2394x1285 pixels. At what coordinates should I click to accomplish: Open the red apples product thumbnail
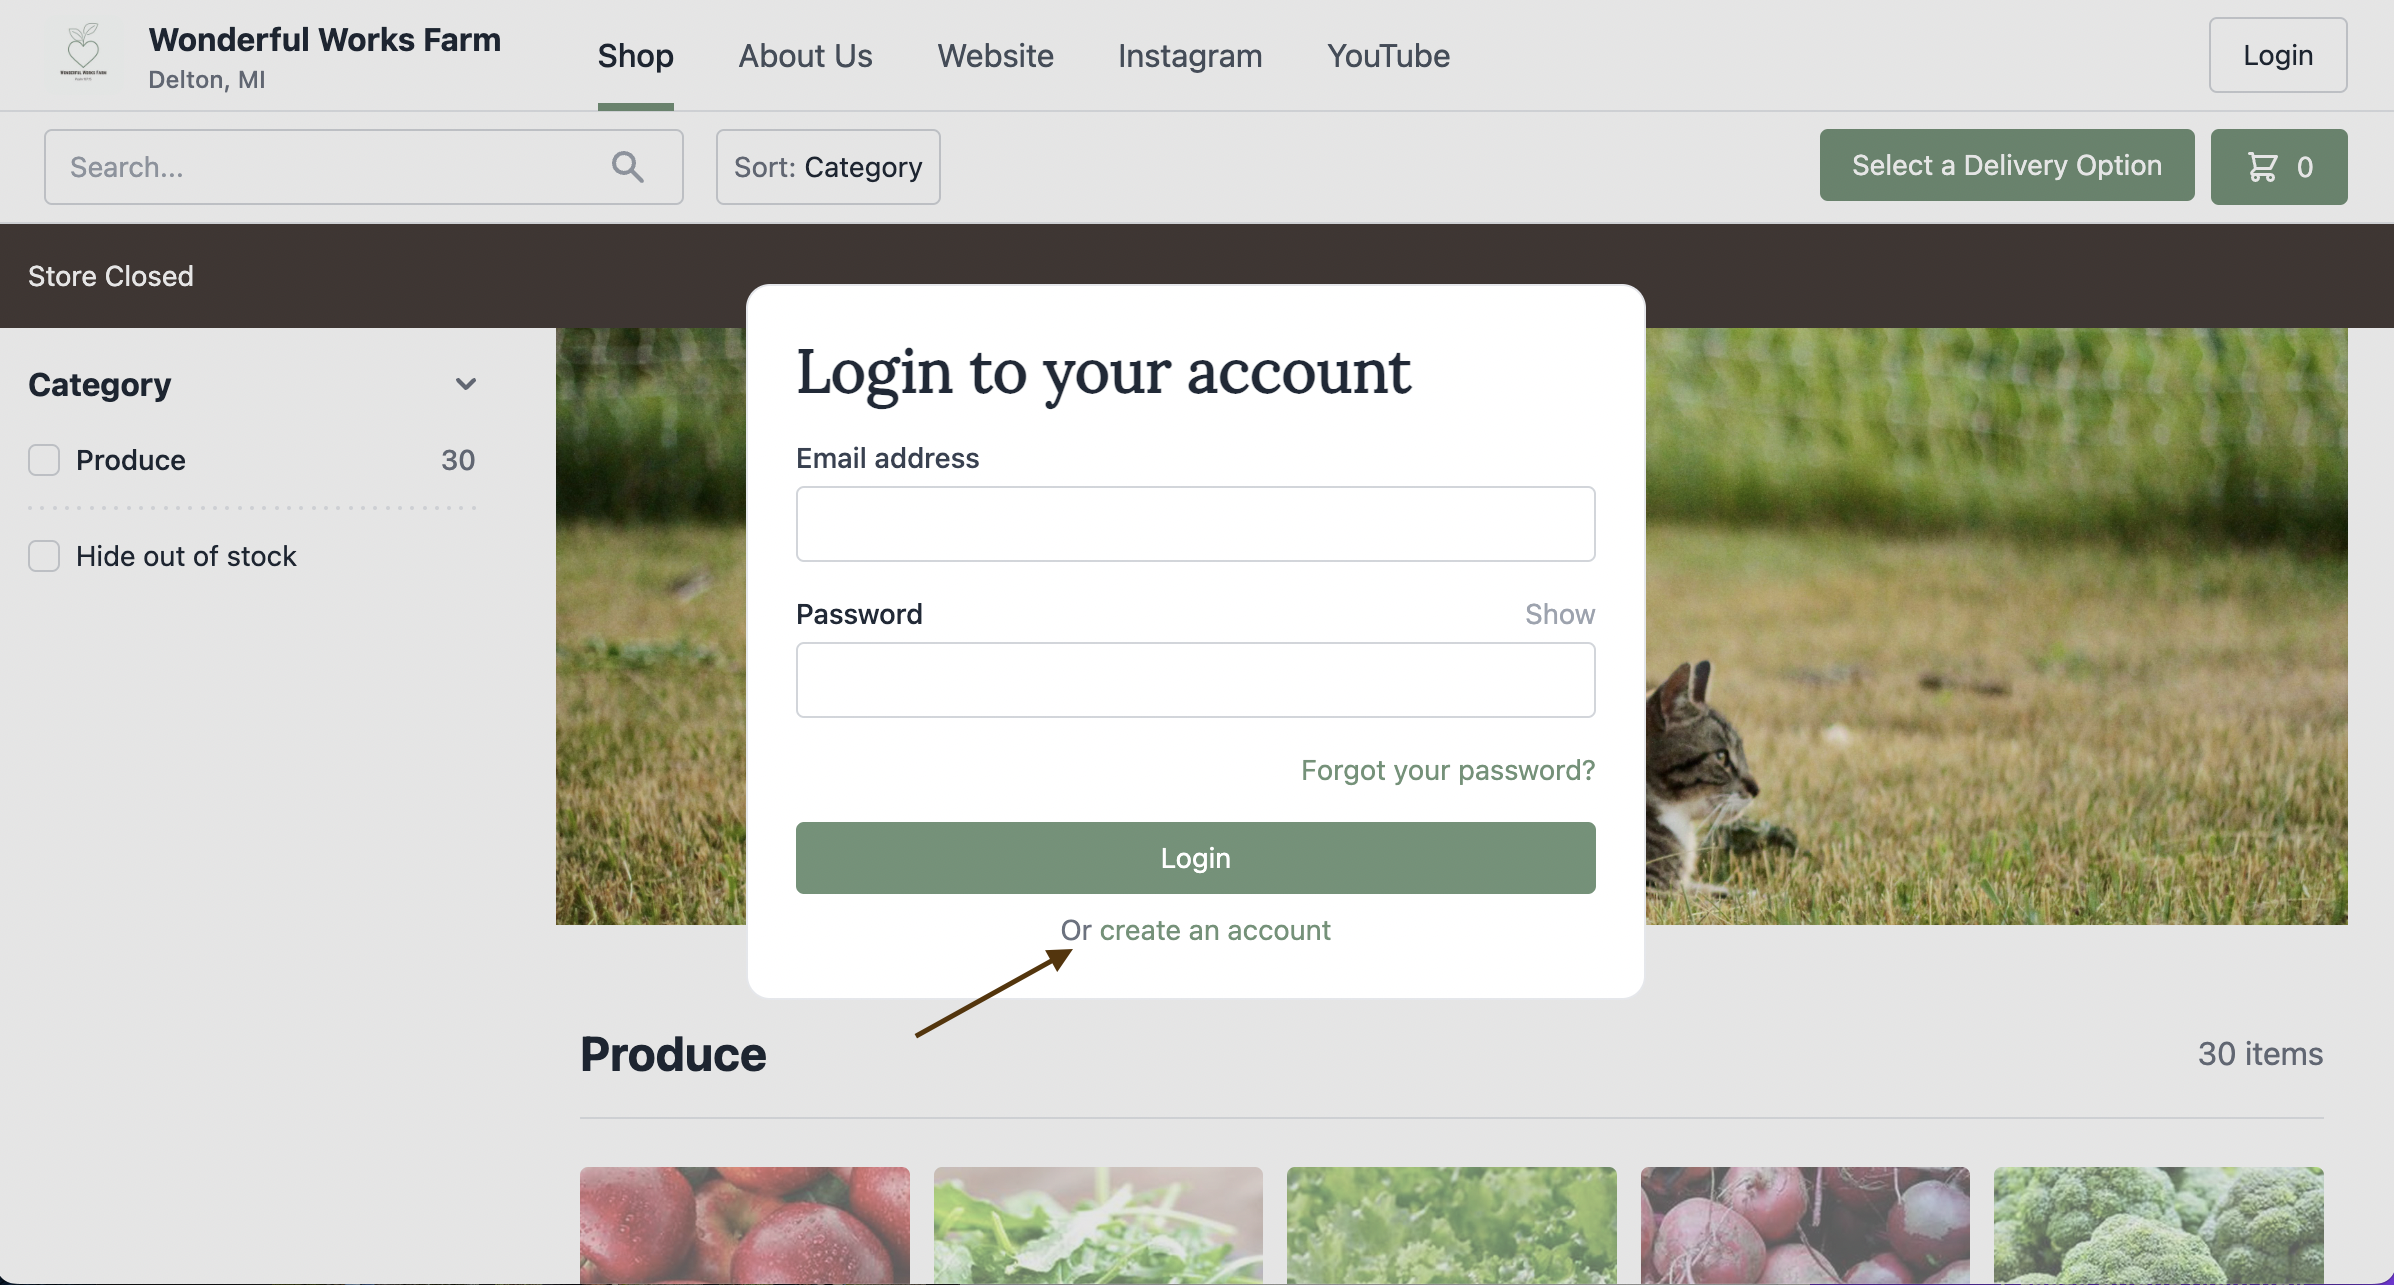745,1225
